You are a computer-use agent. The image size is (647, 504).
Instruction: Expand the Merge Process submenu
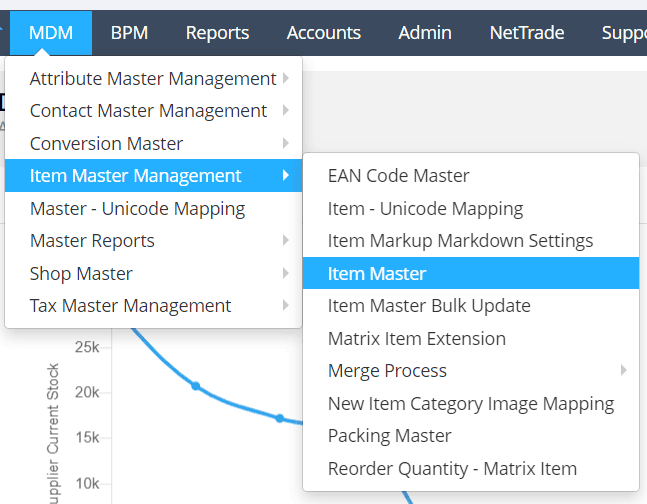click(x=387, y=370)
